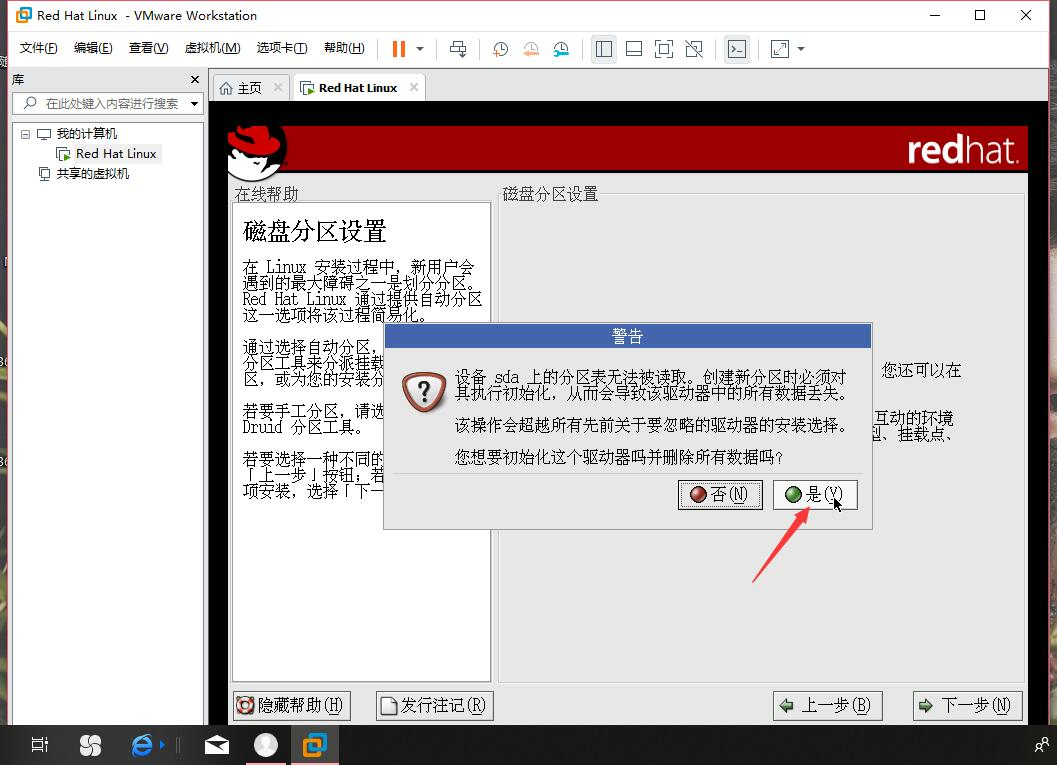Click the 下一步(N) button
The height and width of the screenshot is (765, 1057).
(967, 706)
